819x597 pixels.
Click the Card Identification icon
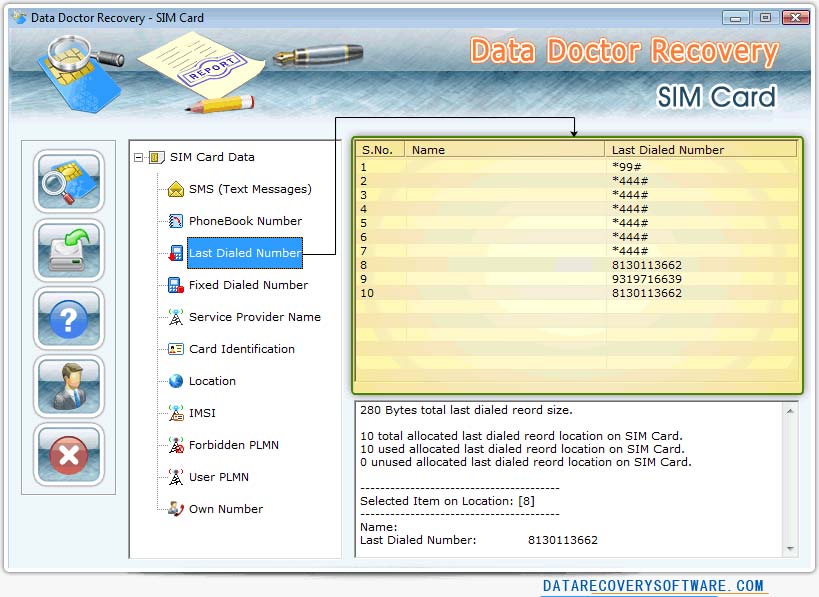point(176,349)
